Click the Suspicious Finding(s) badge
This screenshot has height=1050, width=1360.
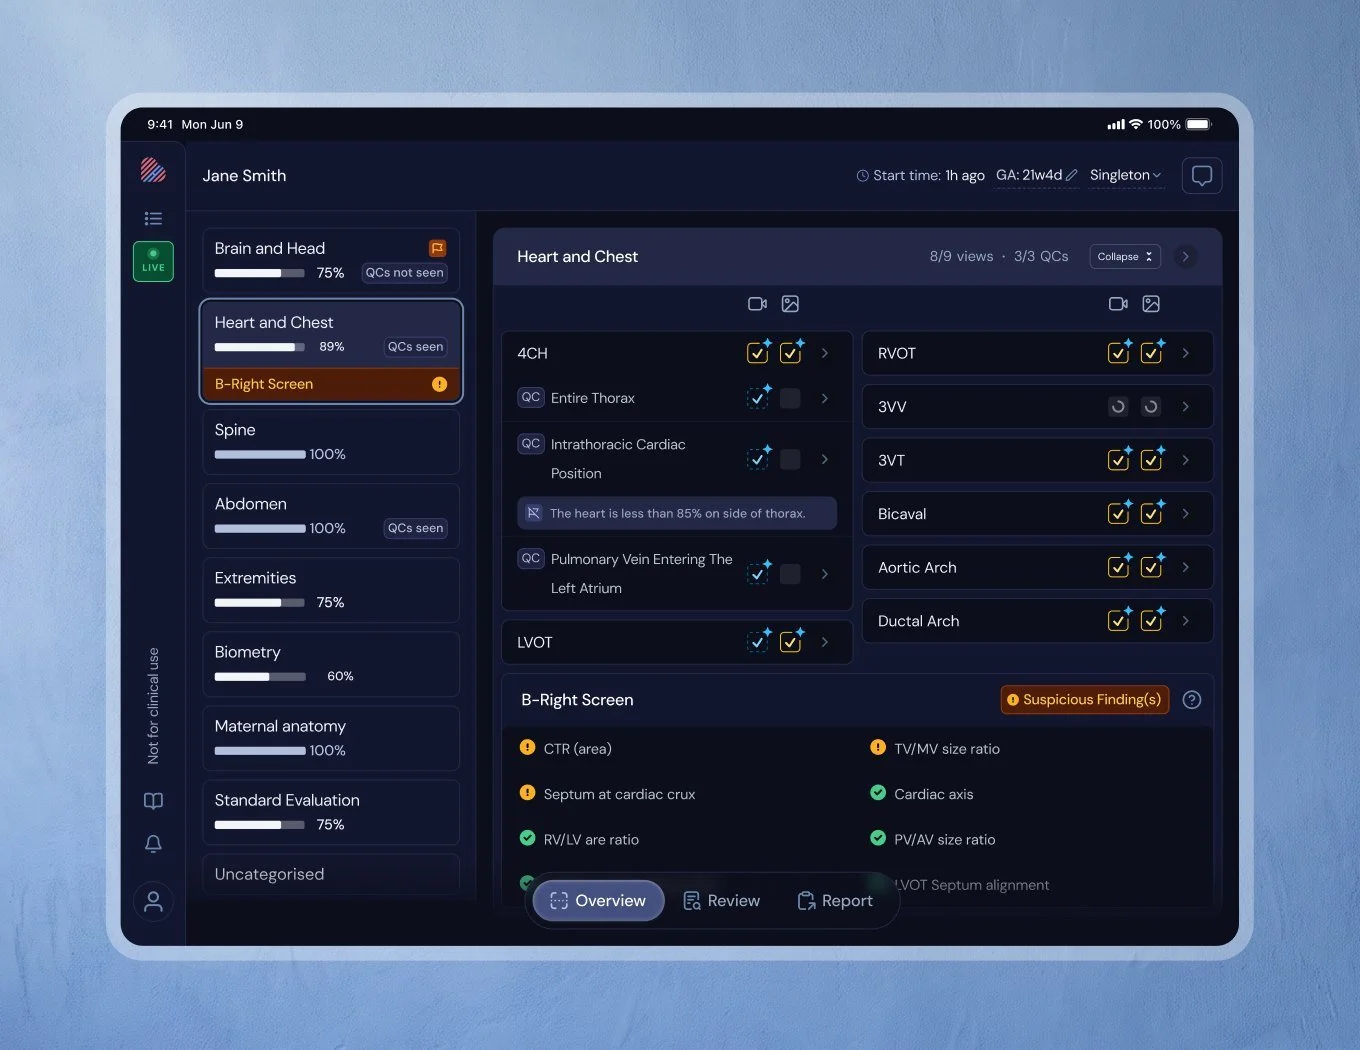coord(1085,700)
